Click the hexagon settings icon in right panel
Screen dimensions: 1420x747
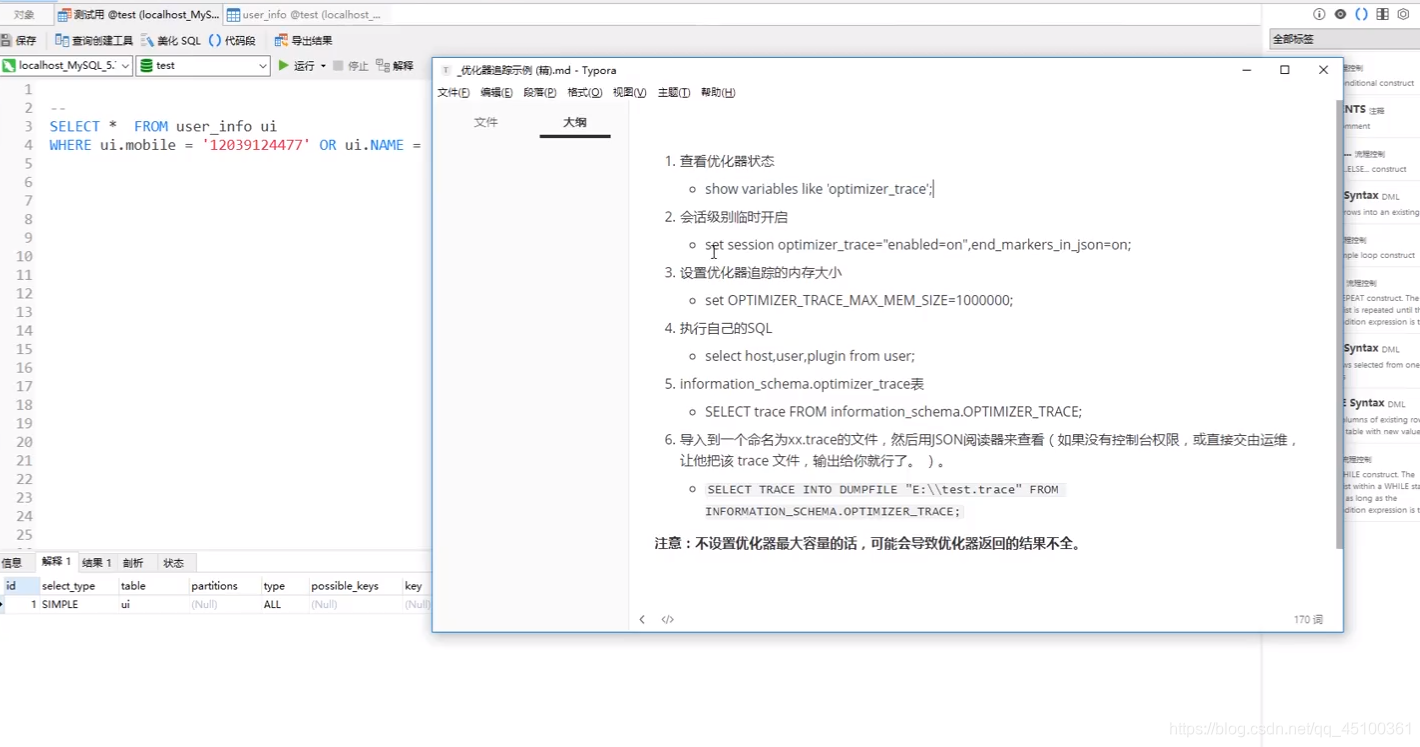tap(1403, 14)
